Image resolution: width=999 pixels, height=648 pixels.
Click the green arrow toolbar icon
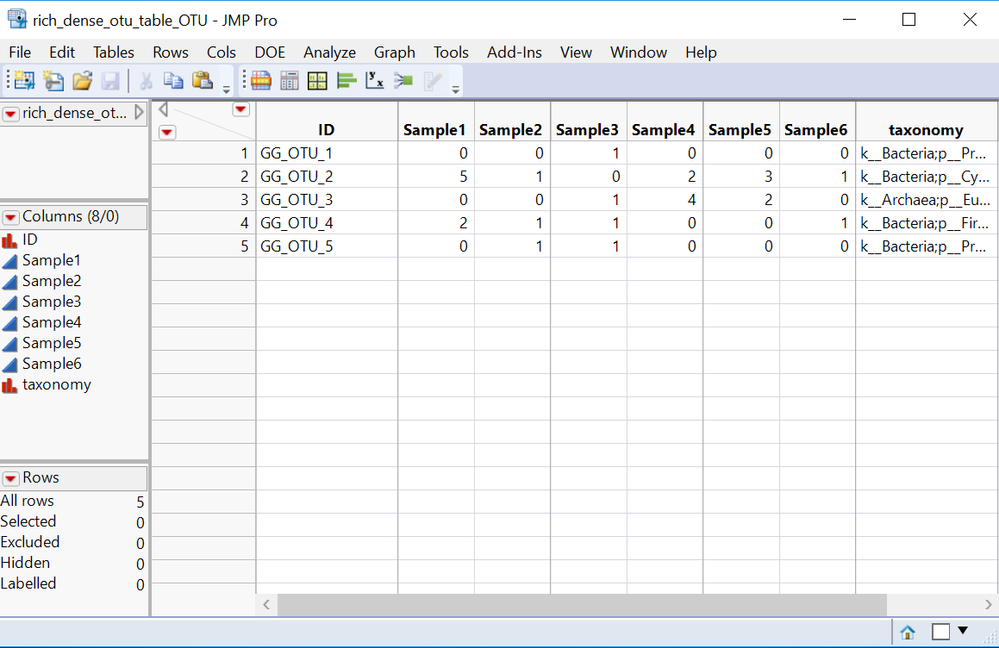(402, 80)
